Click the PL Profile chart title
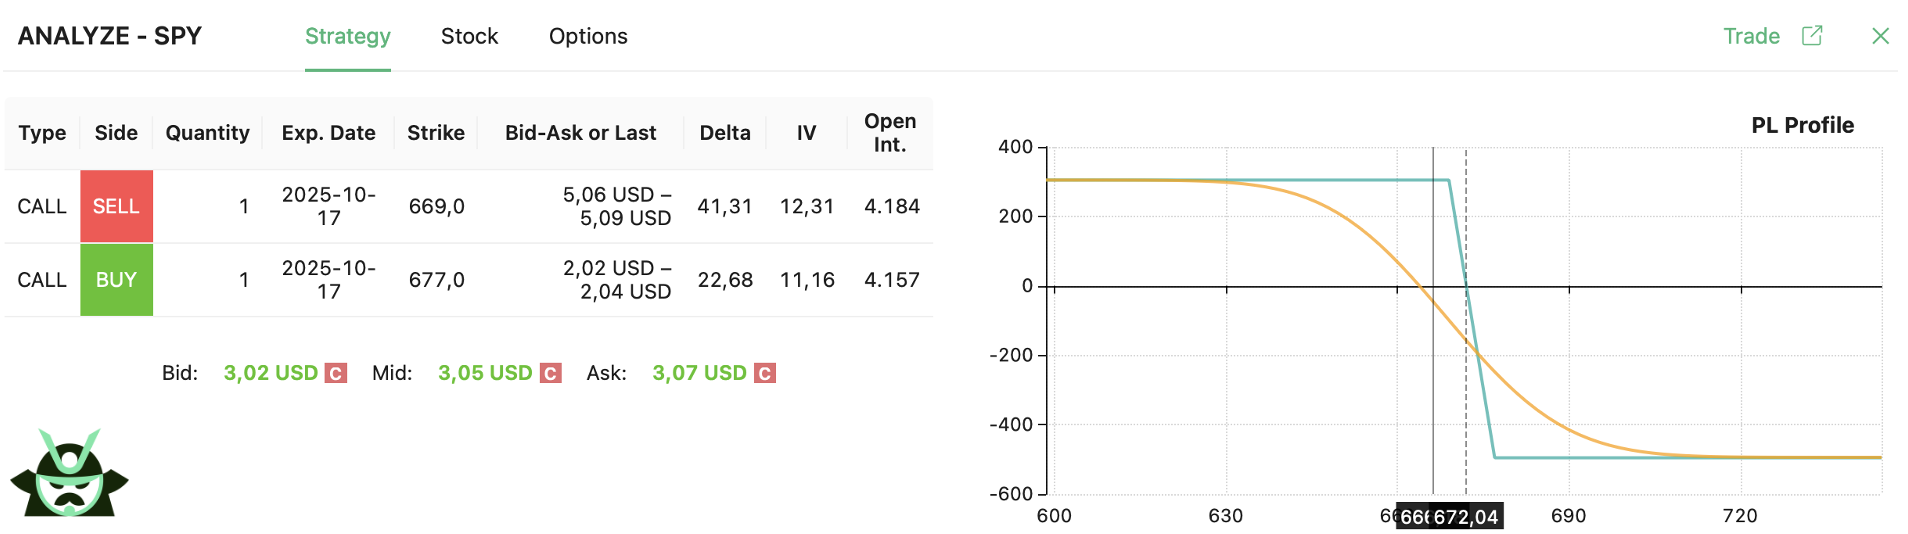 coord(1802,125)
